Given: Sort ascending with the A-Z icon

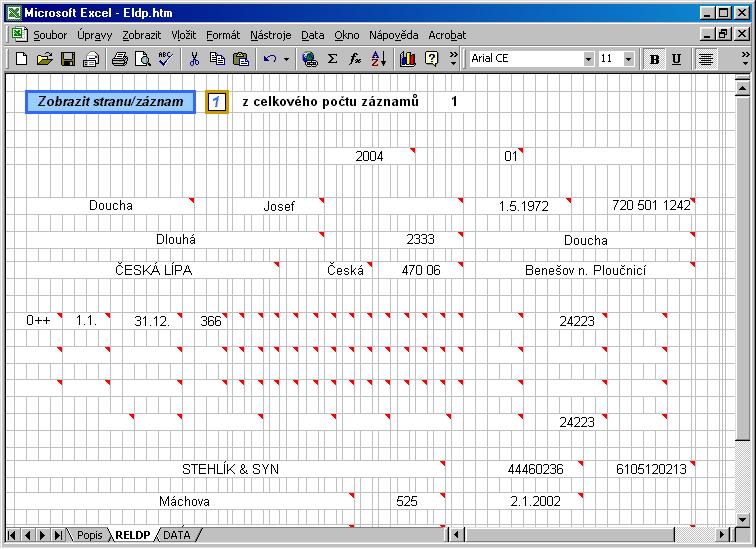Looking at the screenshot, I should (x=379, y=59).
